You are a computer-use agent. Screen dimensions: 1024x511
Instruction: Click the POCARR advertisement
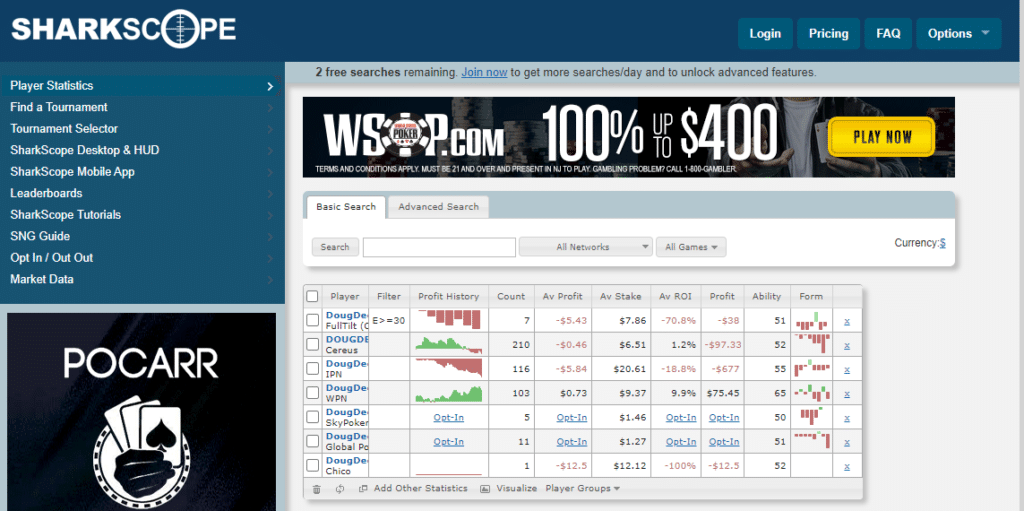click(142, 412)
